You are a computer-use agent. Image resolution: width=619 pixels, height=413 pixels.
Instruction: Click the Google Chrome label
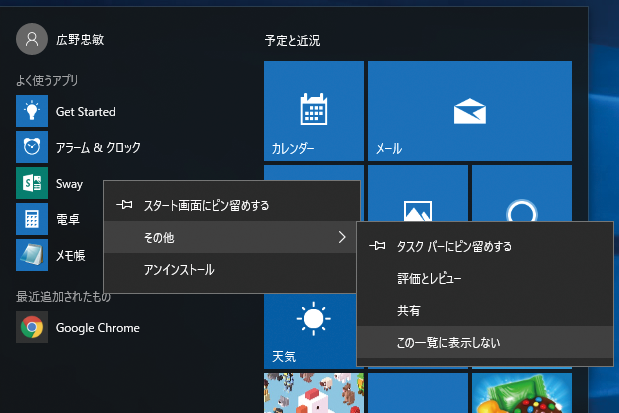click(x=98, y=328)
